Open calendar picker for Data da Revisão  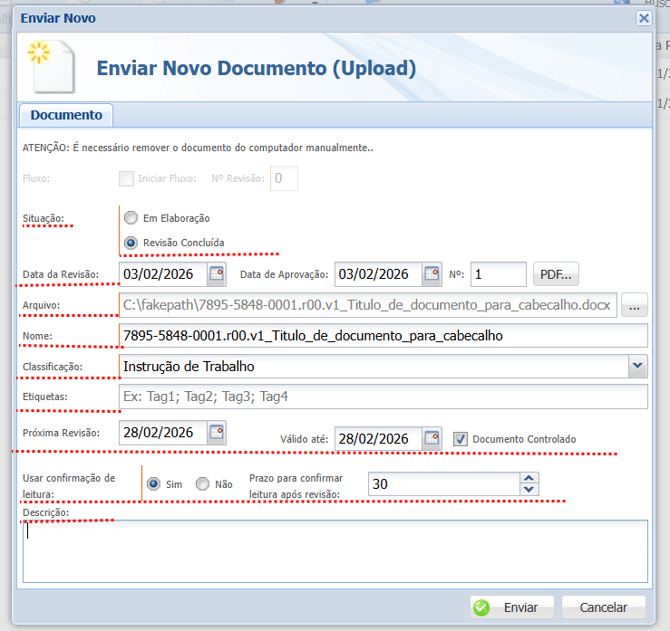coord(217,273)
